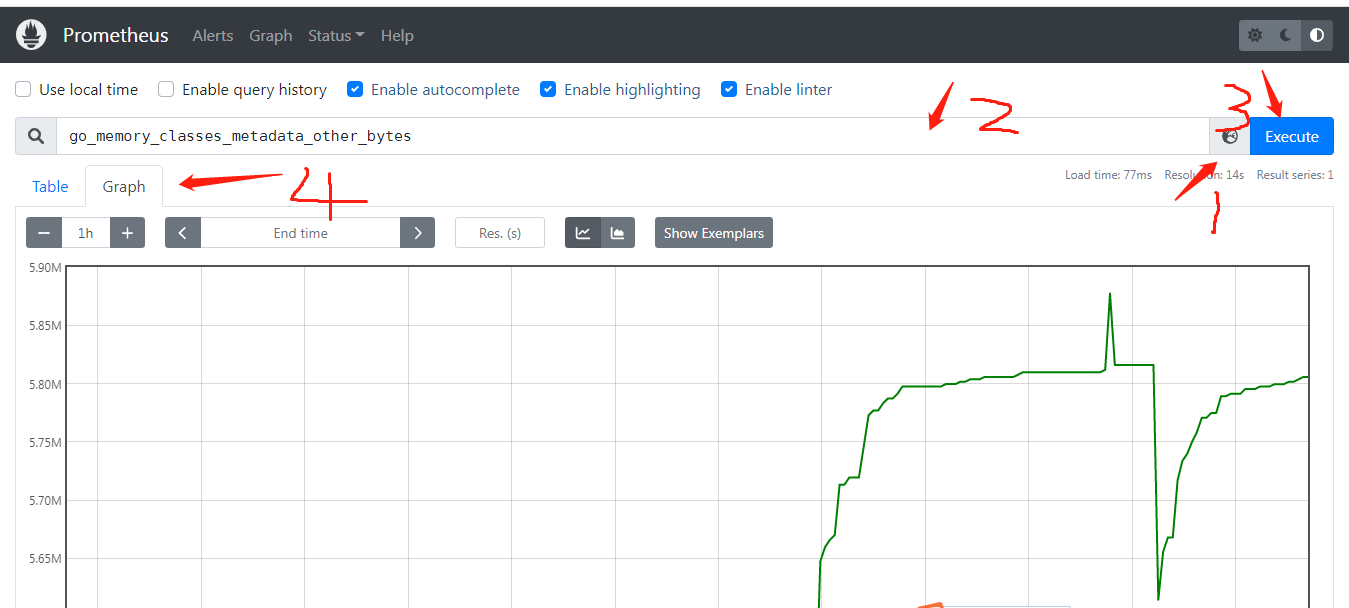Image resolution: width=1349 pixels, height=608 pixels.
Task: Go to next end time
Action: pos(417,233)
